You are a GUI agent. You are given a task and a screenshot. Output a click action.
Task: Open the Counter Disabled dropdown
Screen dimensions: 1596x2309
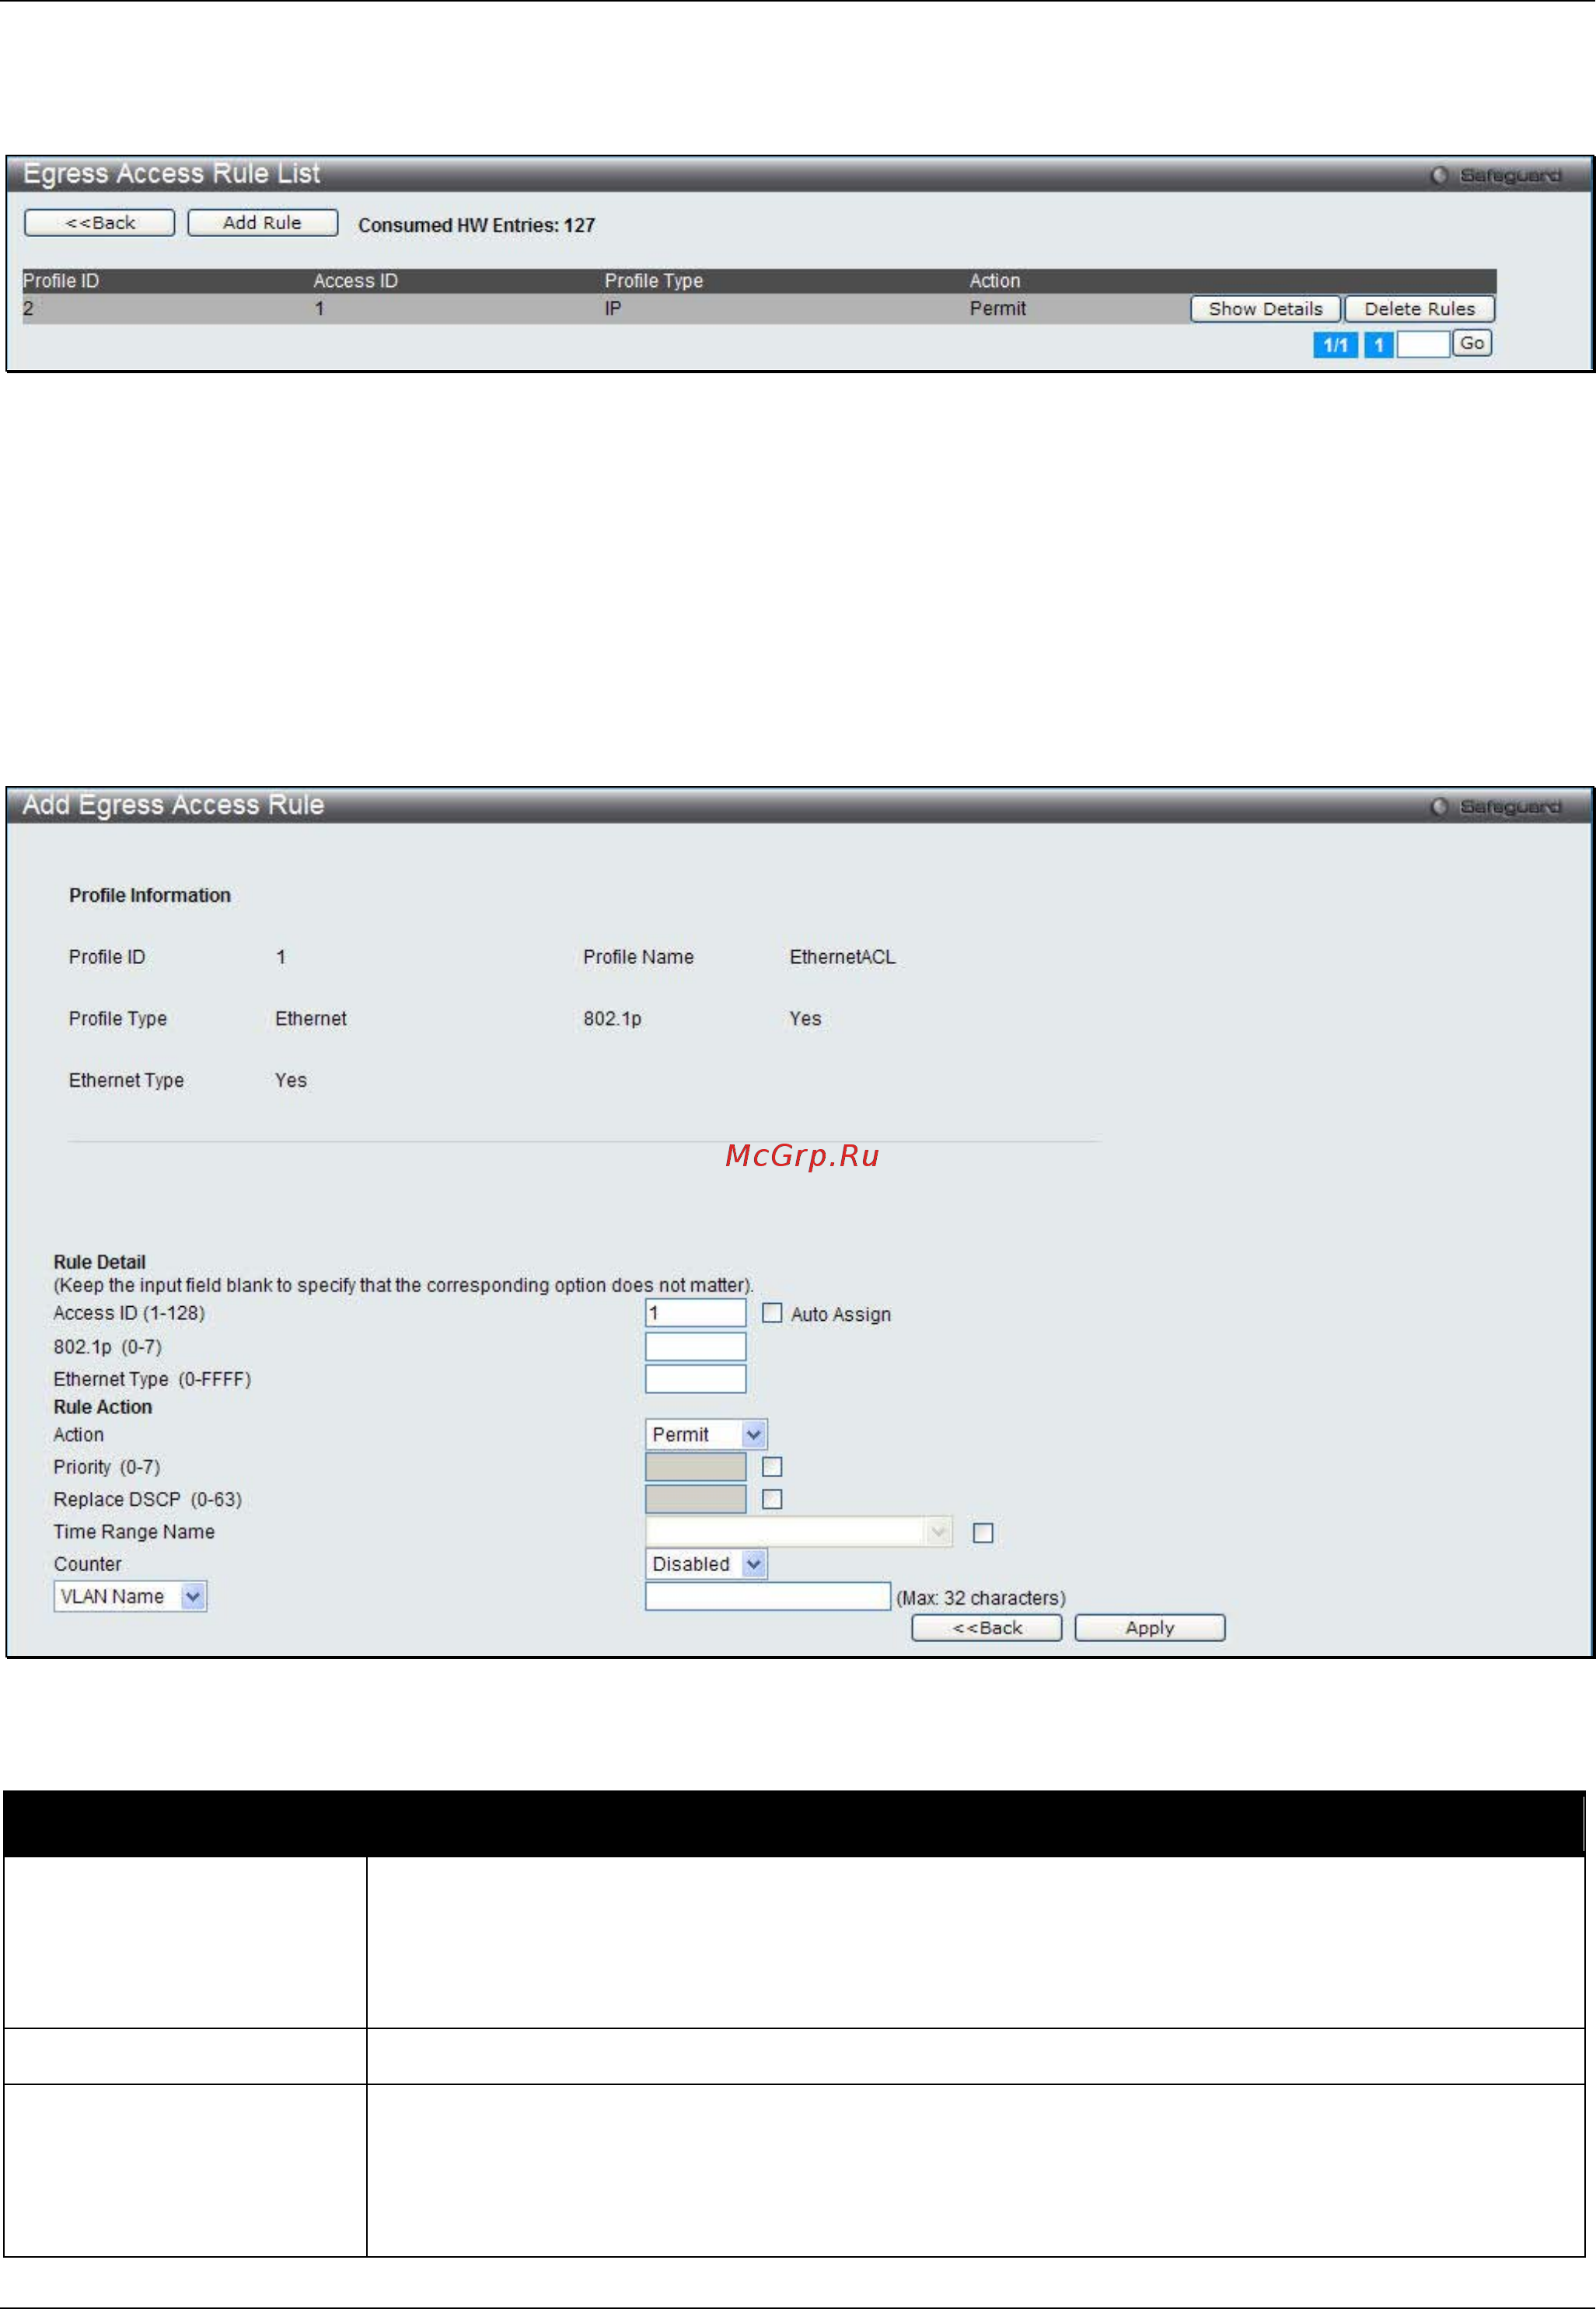[706, 1564]
